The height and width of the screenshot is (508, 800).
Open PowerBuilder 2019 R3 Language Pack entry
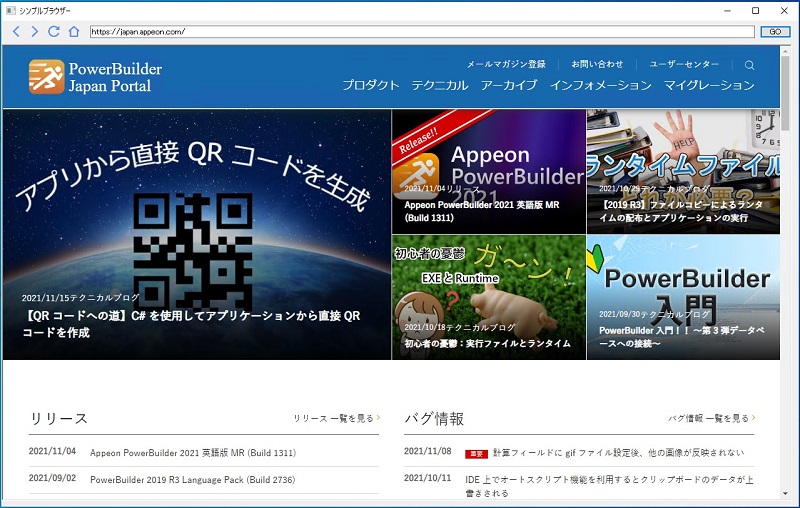coord(192,480)
